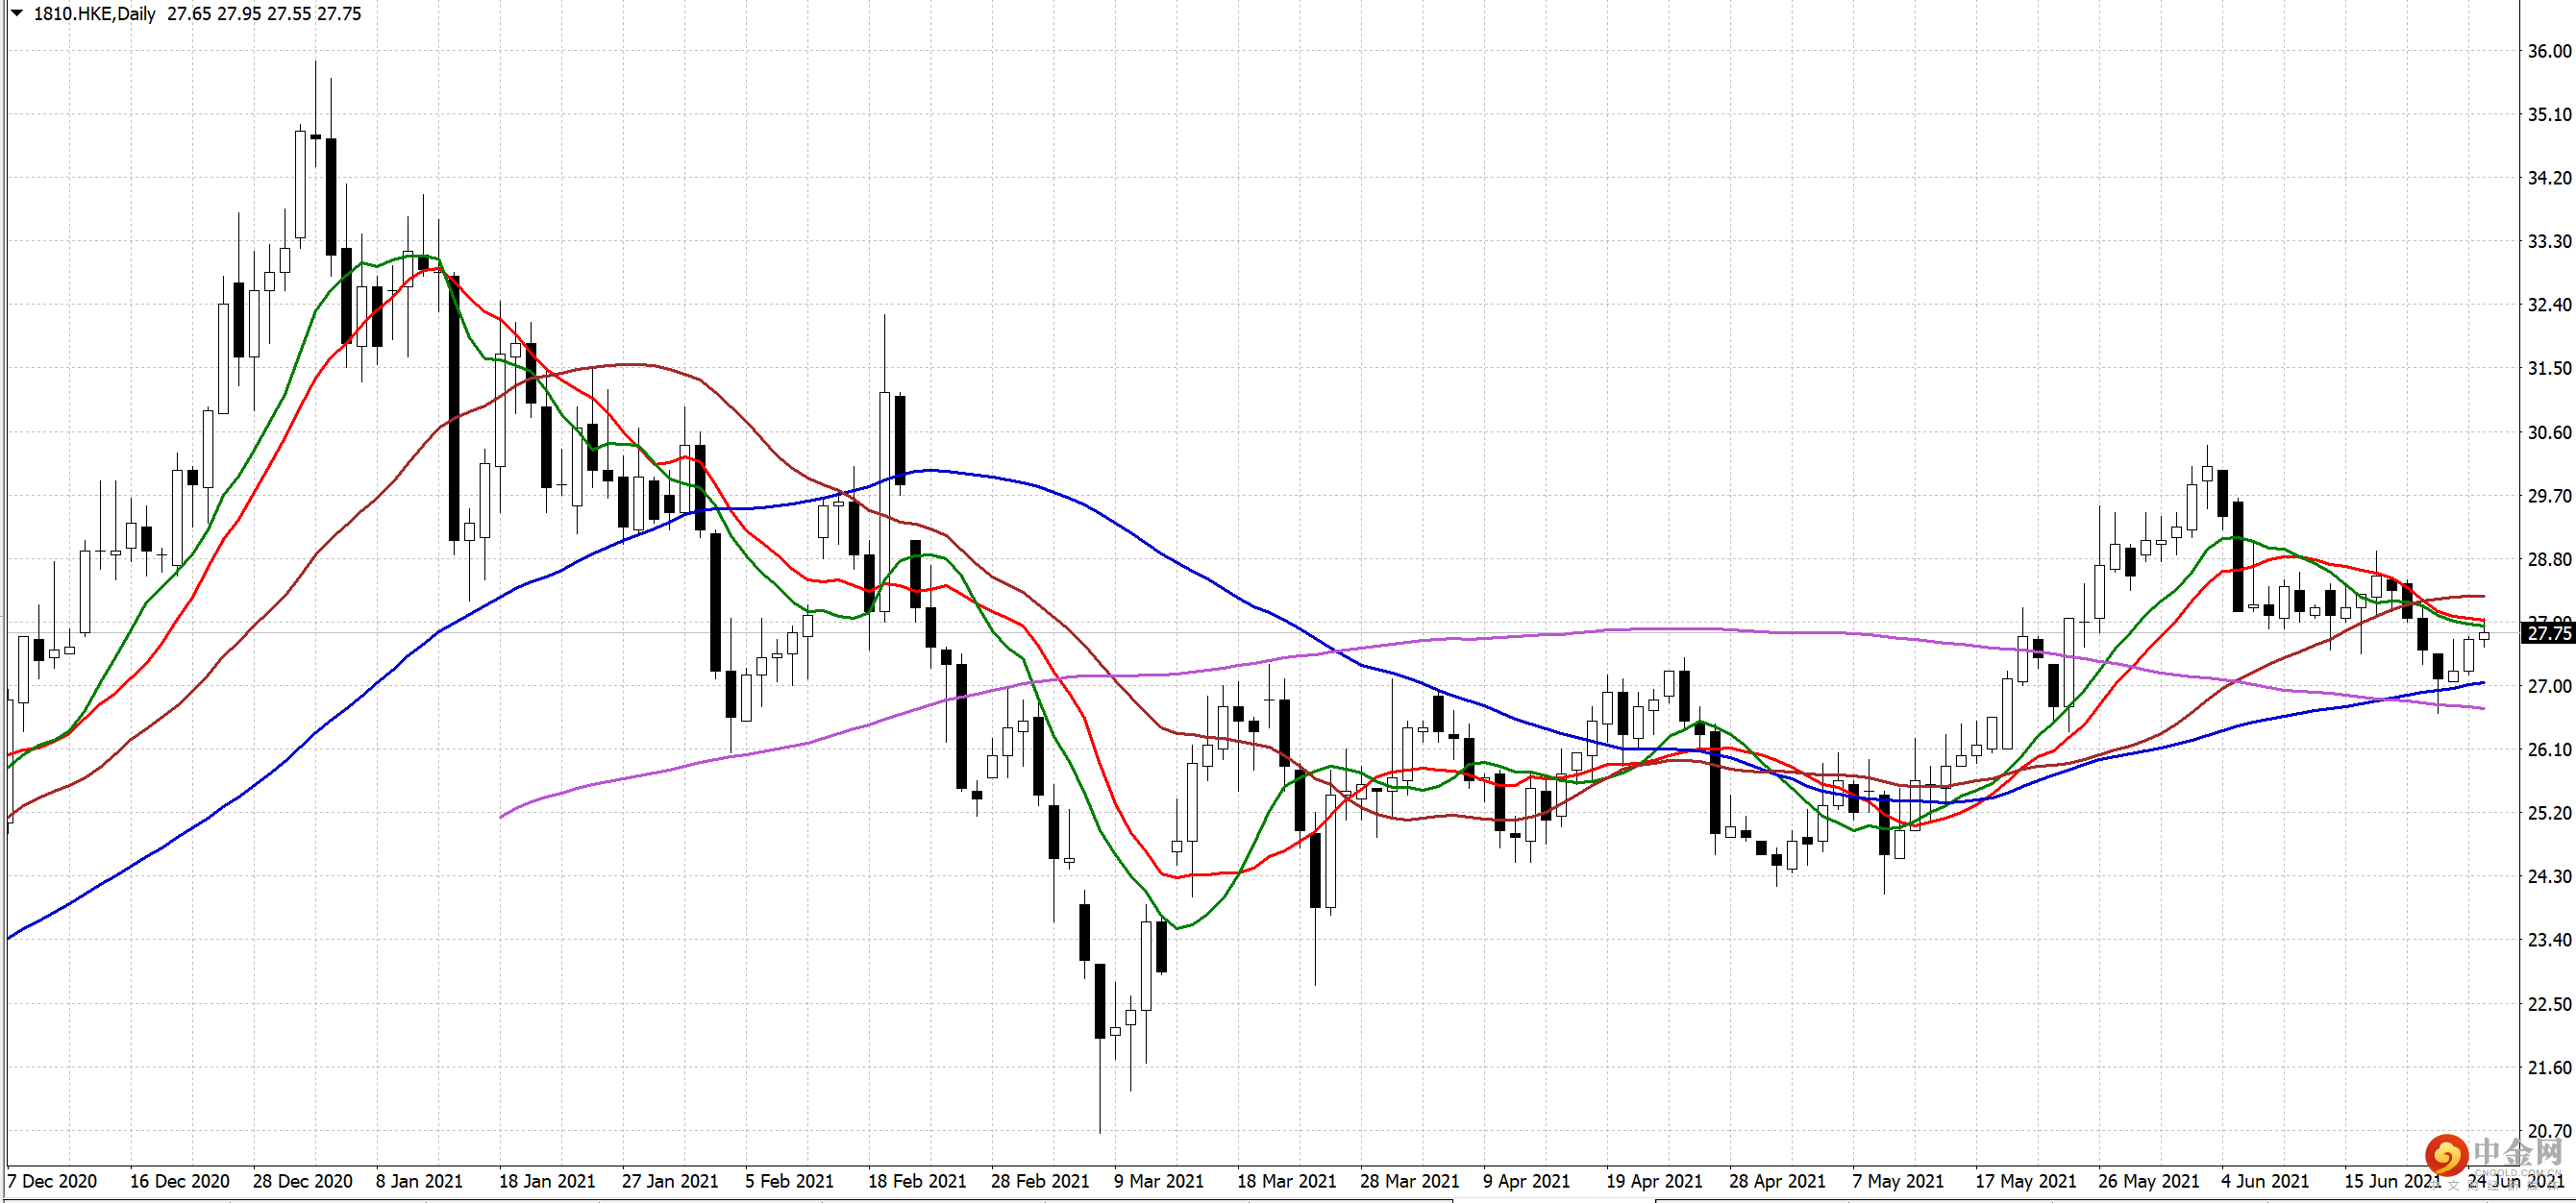
Task: Click the OHLC values 27.65 27.95 27.55 27.75
Action: click(x=264, y=14)
